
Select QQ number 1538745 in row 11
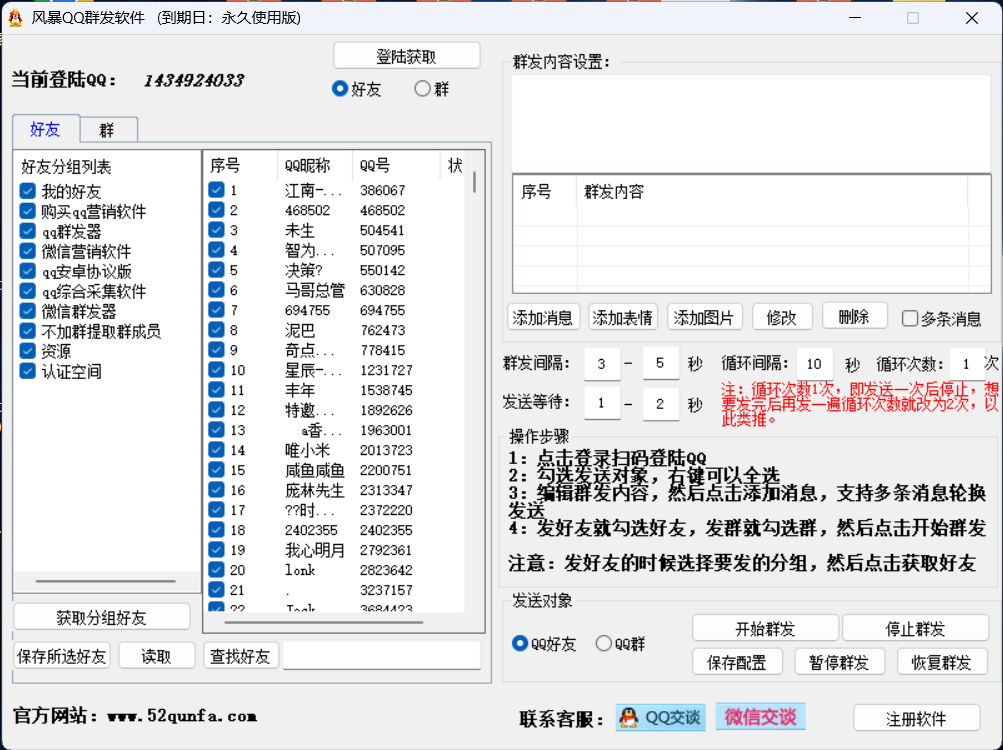click(x=386, y=390)
